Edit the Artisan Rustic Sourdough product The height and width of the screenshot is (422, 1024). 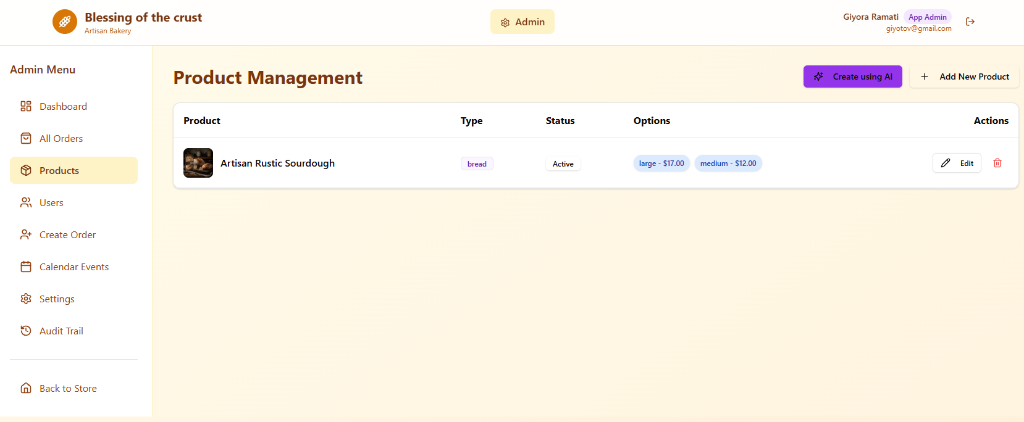[x=957, y=163]
